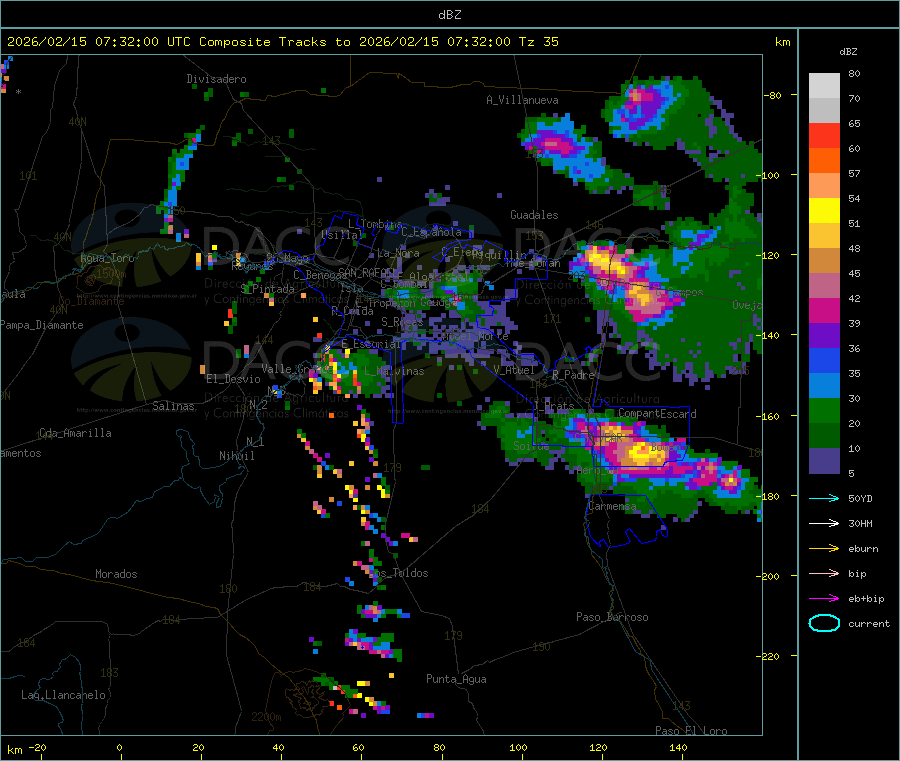
Task: Pick the bright green 20-30 dBZ swatch
Action: [x=824, y=410]
